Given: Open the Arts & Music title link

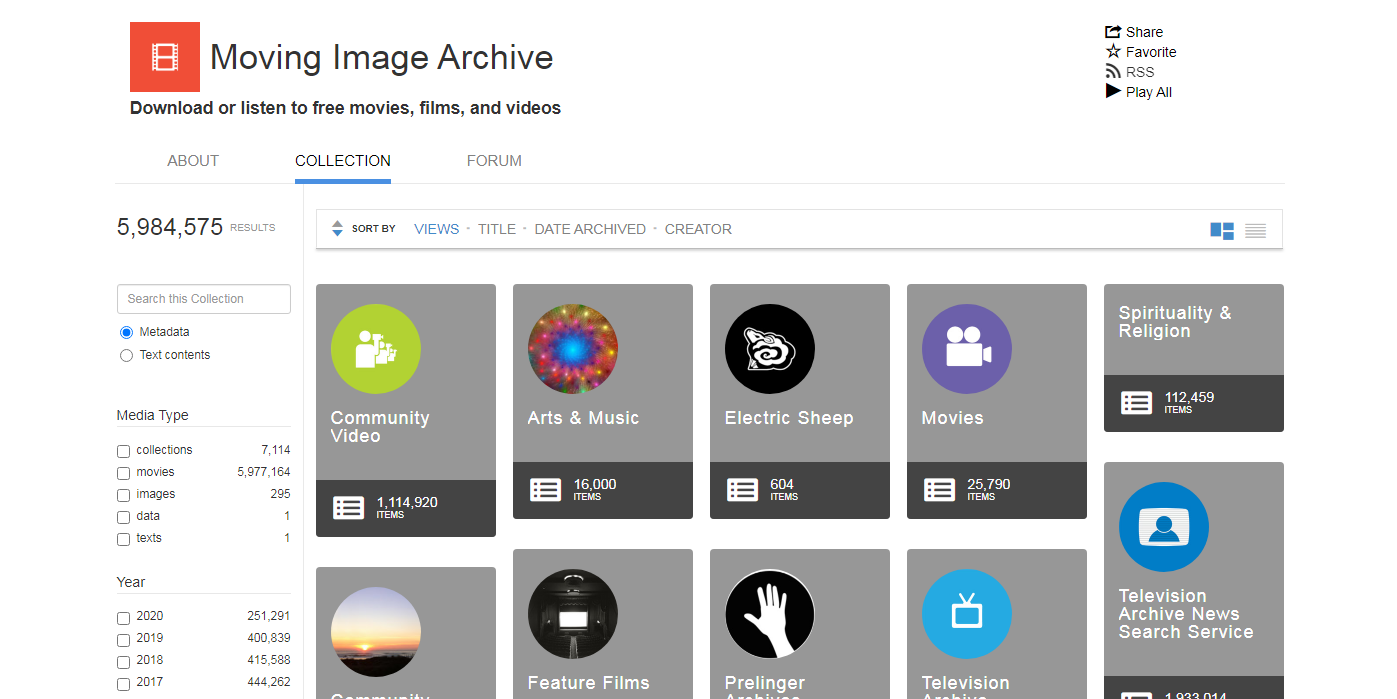Looking at the screenshot, I should pos(583,418).
